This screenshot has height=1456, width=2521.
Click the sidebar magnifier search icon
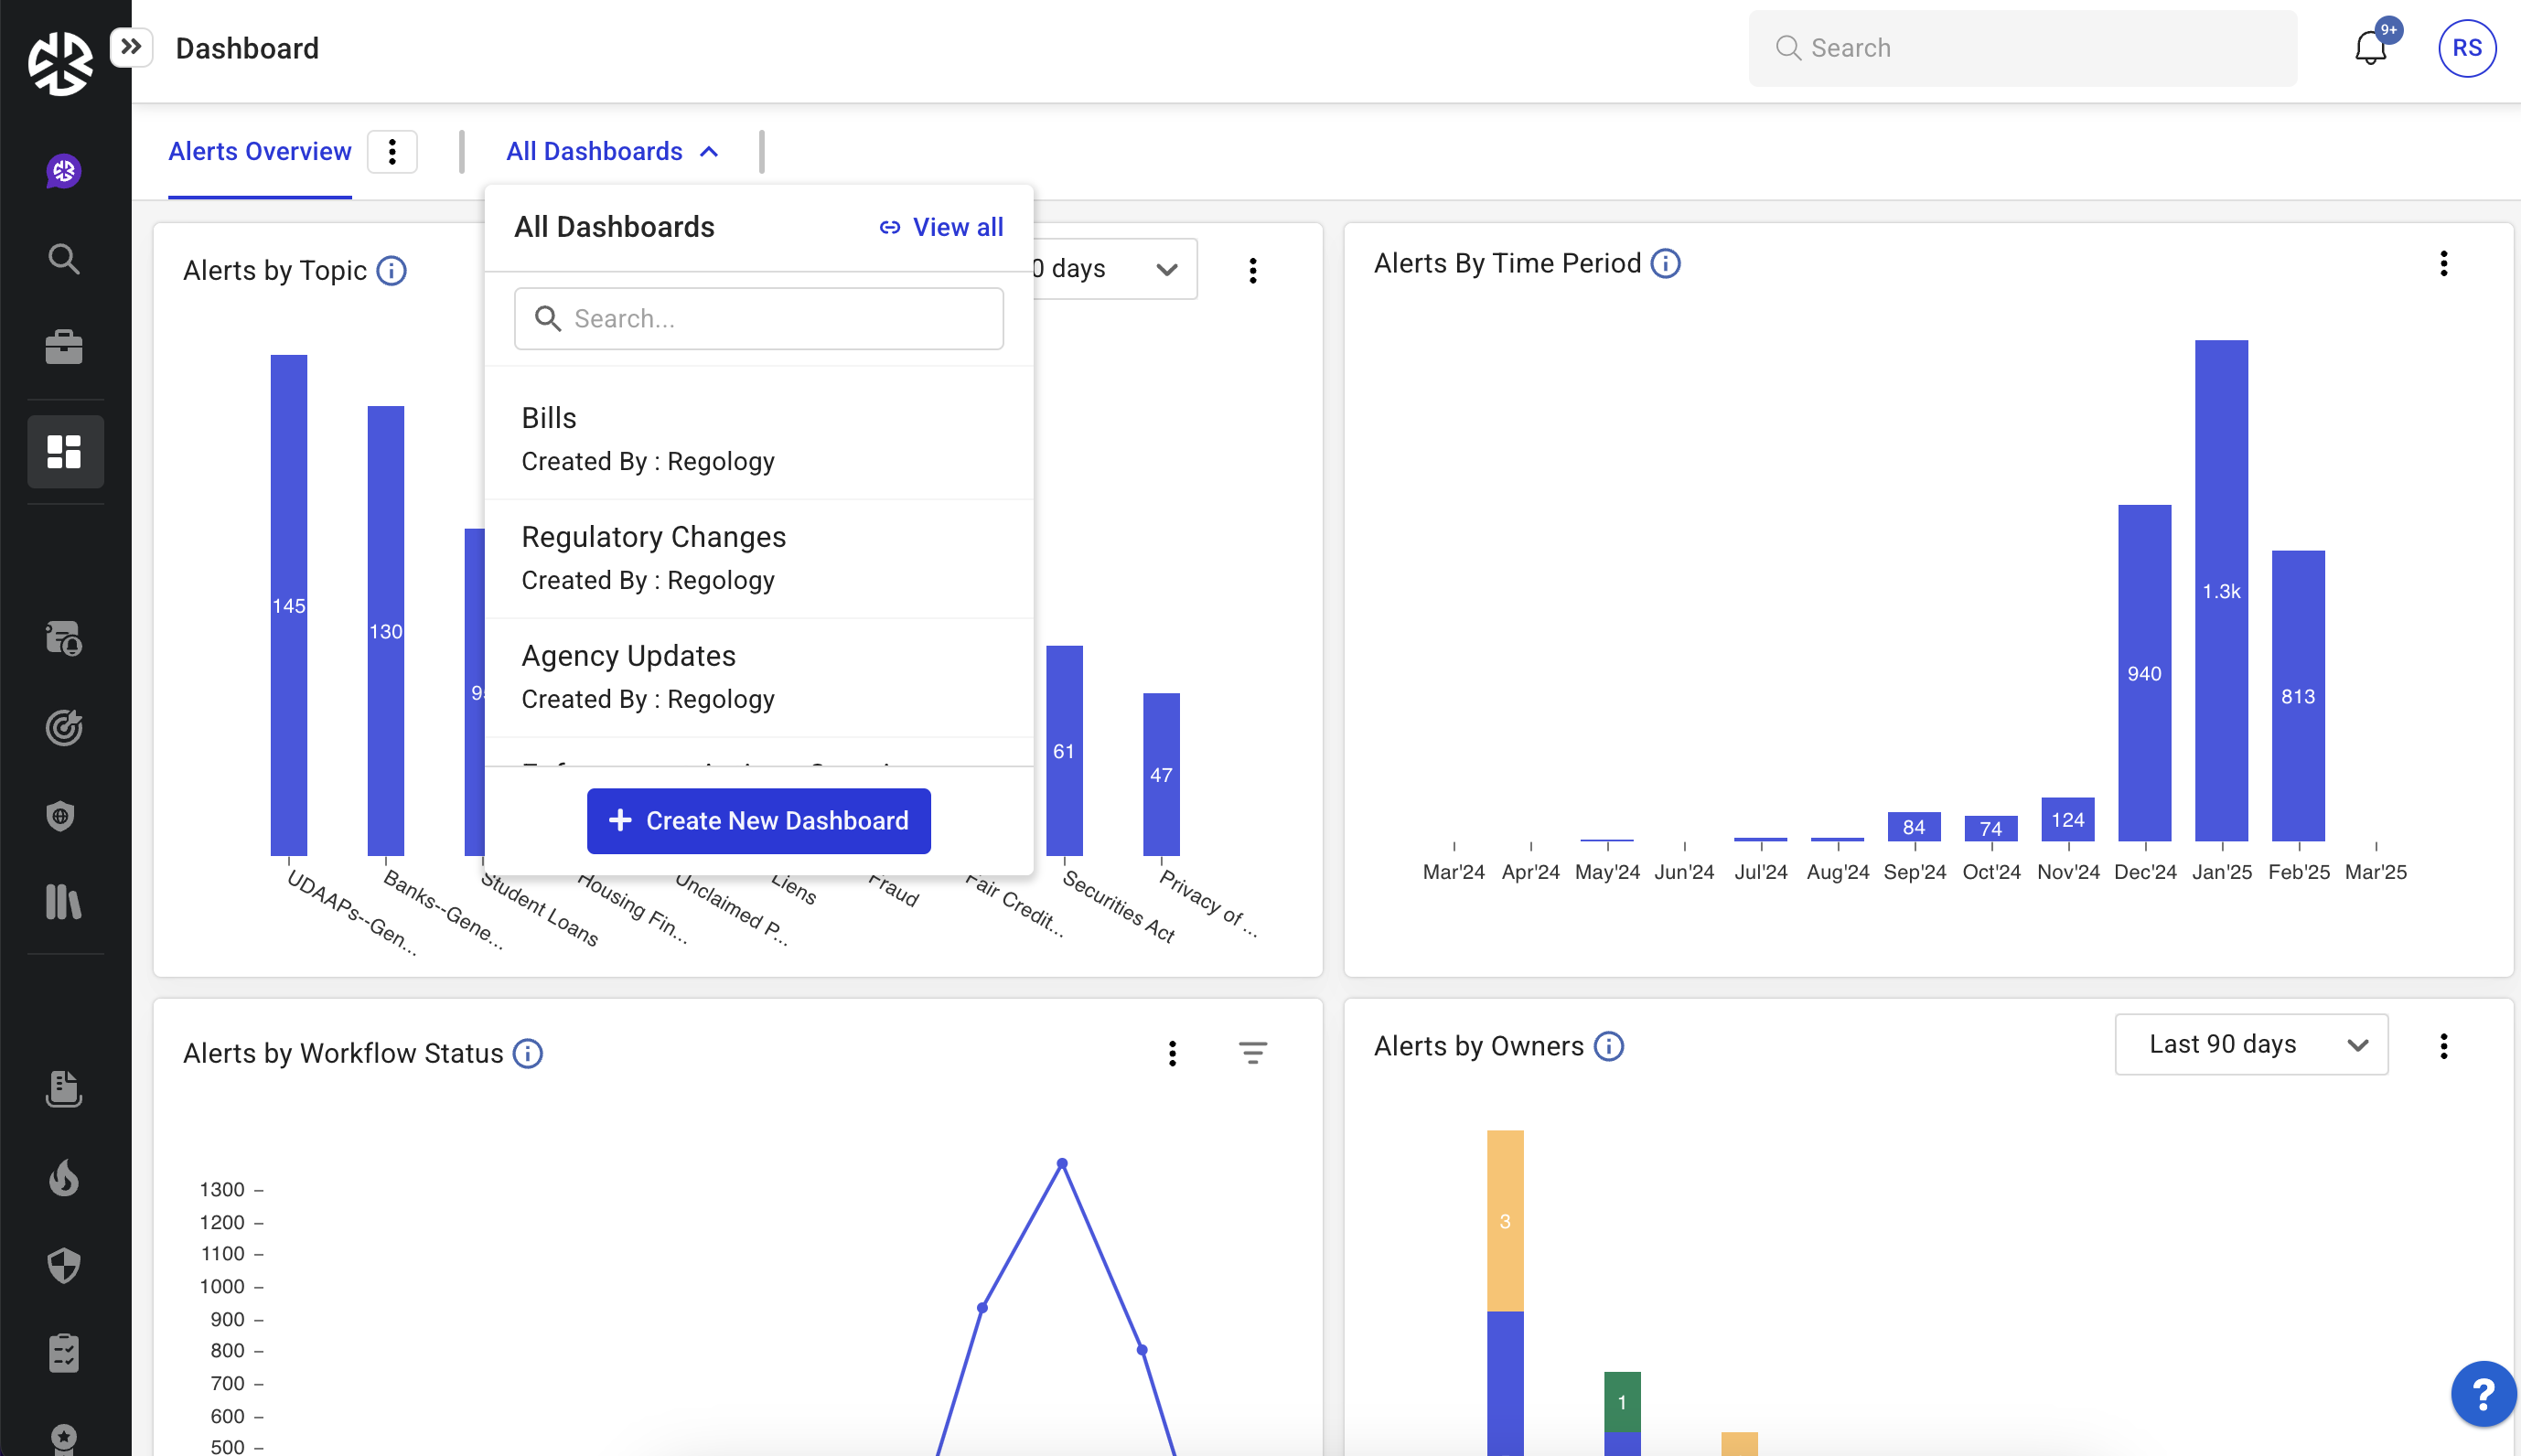click(64, 259)
